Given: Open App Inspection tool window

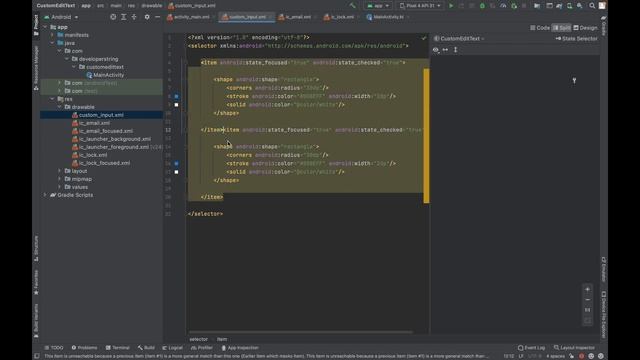Looking at the screenshot, I should [x=240, y=348].
